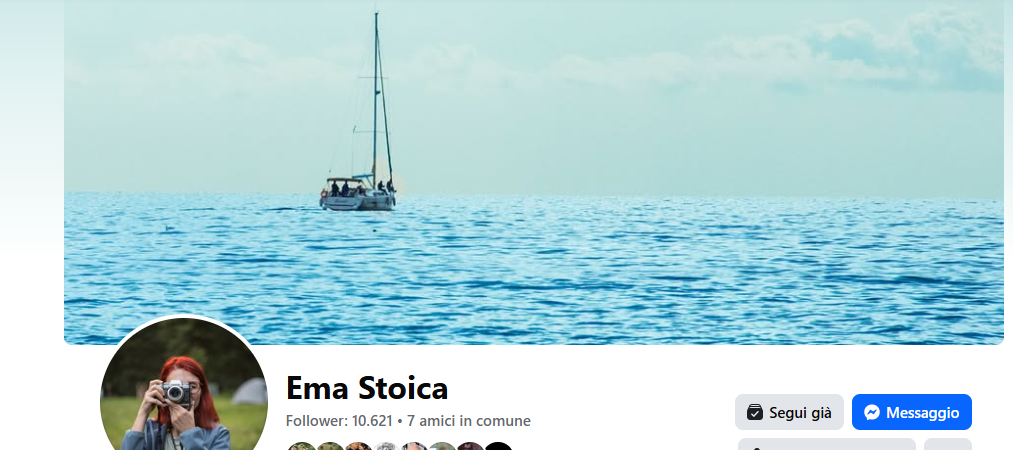
Task: Click the checkmark icon in Segui già
Action: click(754, 413)
